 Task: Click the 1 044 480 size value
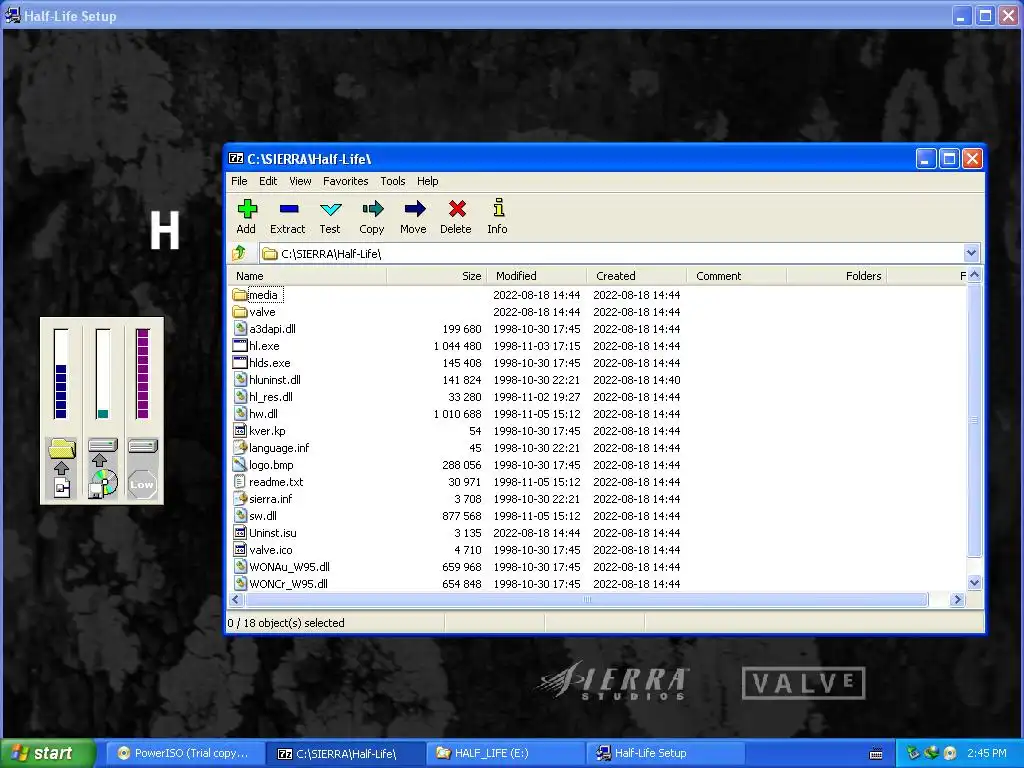point(457,346)
